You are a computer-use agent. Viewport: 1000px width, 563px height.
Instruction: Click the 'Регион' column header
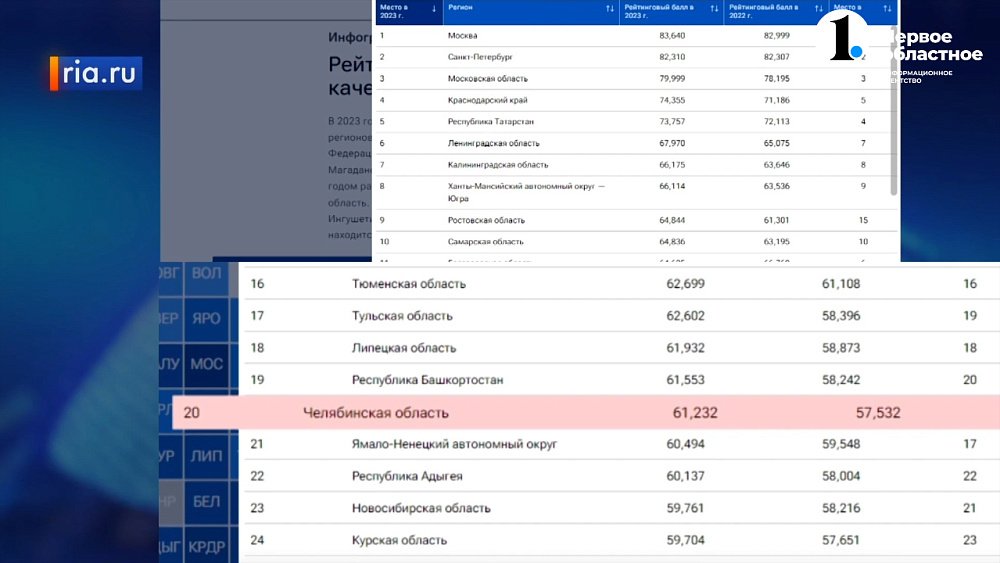point(461,9)
